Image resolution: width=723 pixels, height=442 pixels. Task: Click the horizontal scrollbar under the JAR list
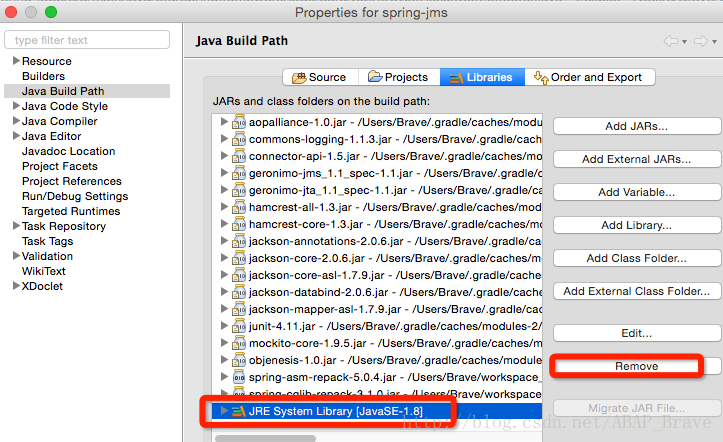coord(266,438)
